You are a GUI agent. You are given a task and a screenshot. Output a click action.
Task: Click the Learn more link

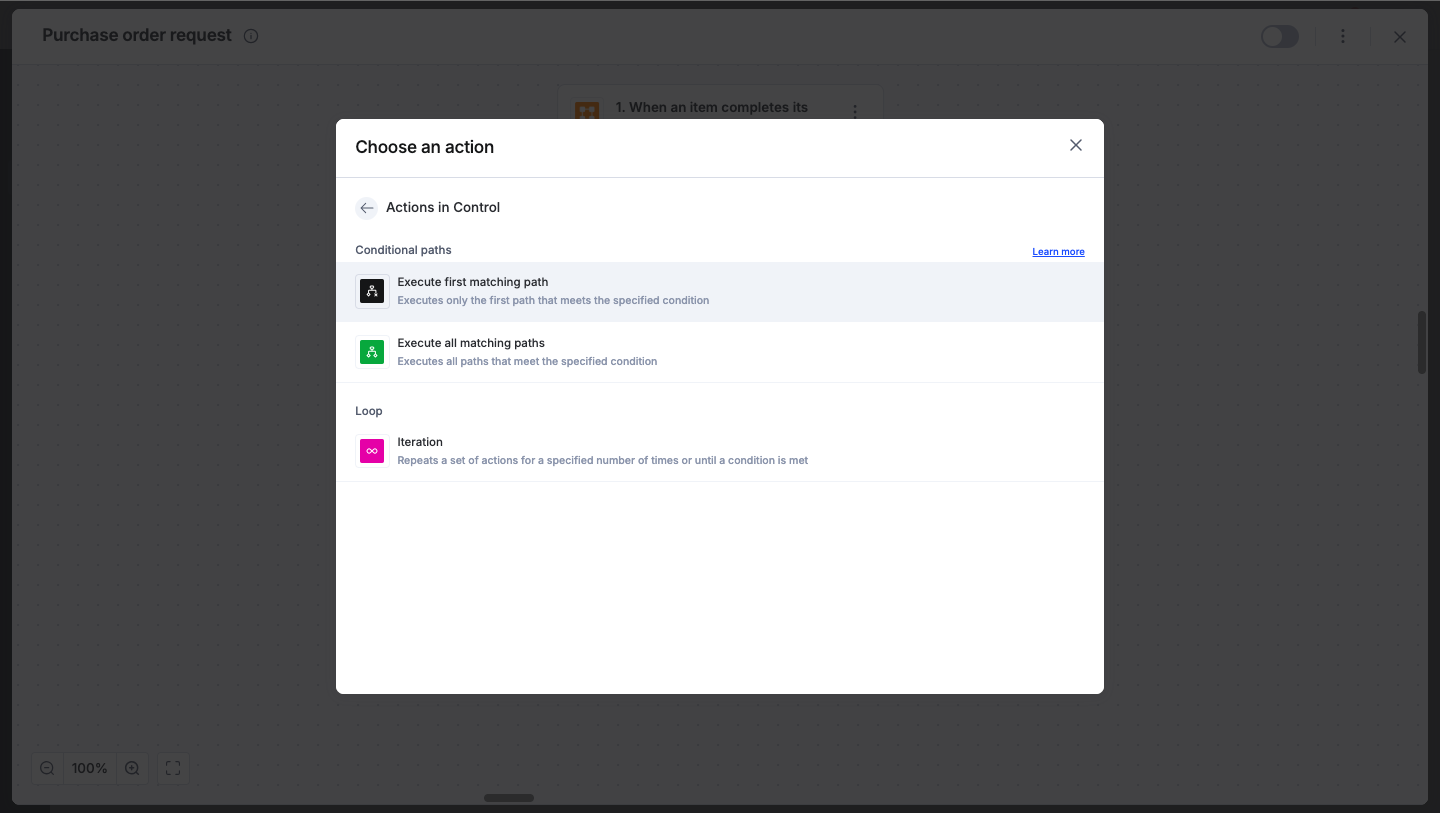coord(1058,252)
